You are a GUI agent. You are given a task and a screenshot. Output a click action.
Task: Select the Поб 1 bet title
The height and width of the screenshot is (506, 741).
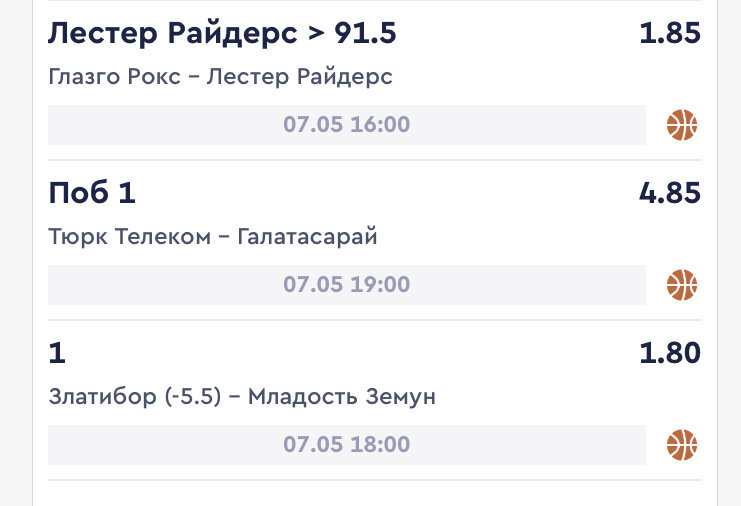pos(92,193)
